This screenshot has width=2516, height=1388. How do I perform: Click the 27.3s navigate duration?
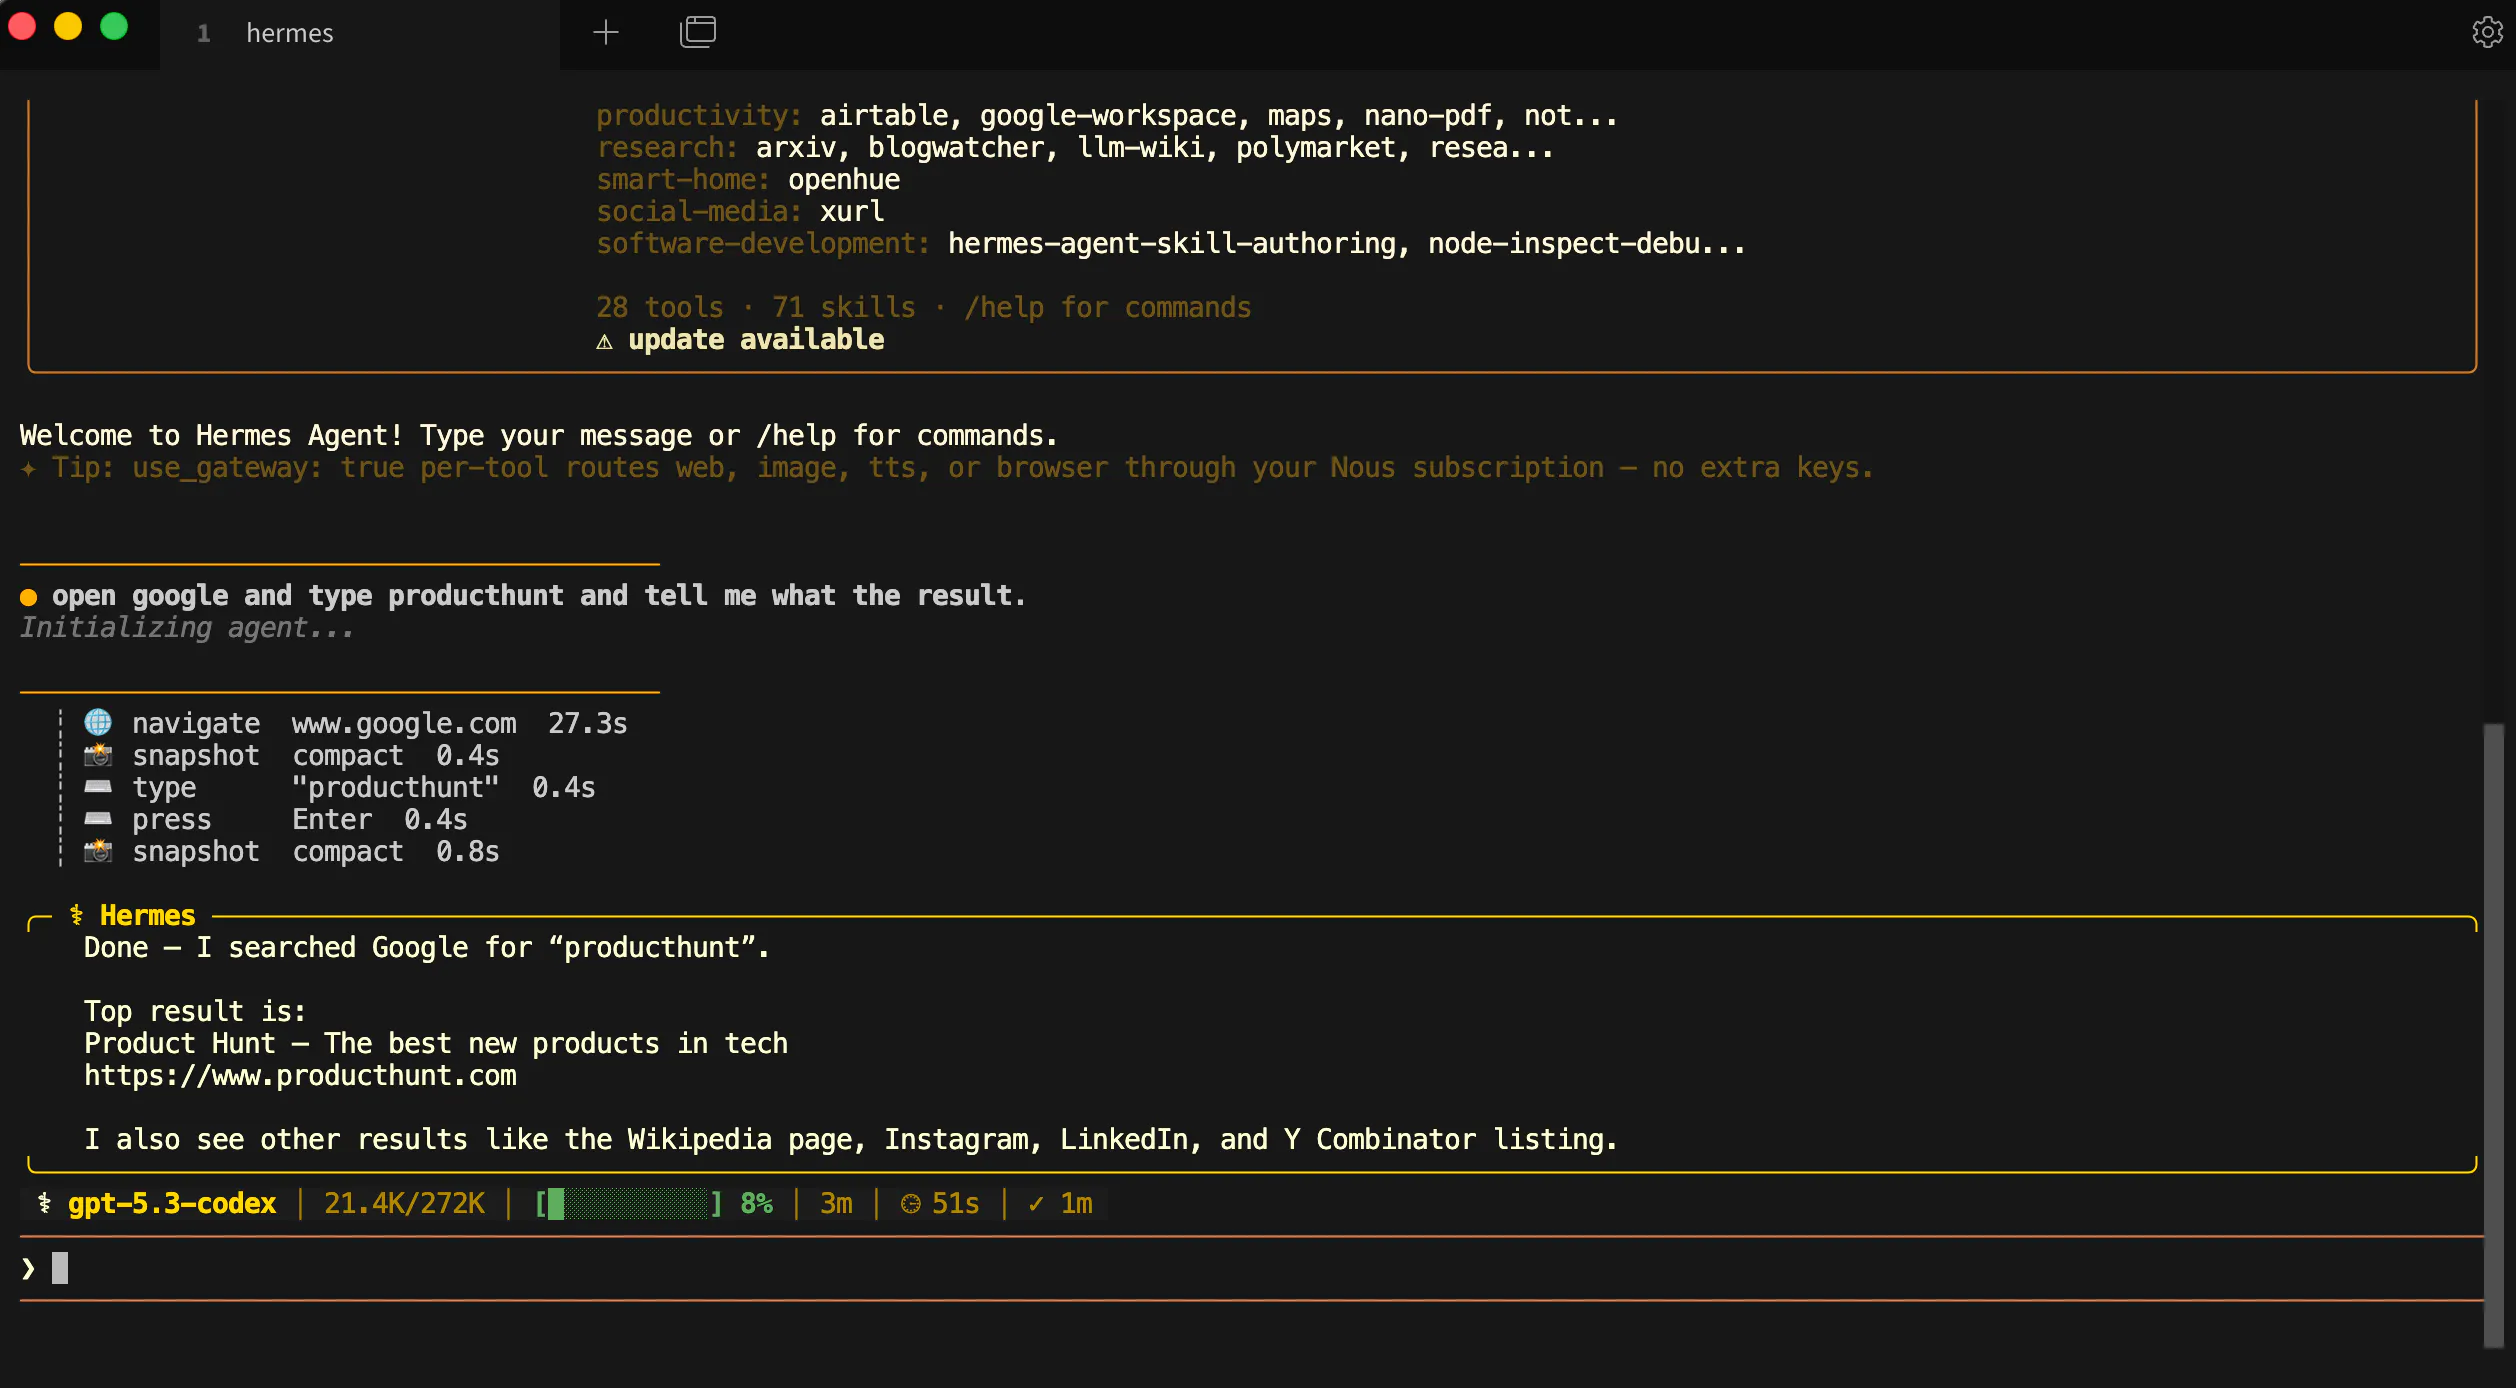click(588, 723)
